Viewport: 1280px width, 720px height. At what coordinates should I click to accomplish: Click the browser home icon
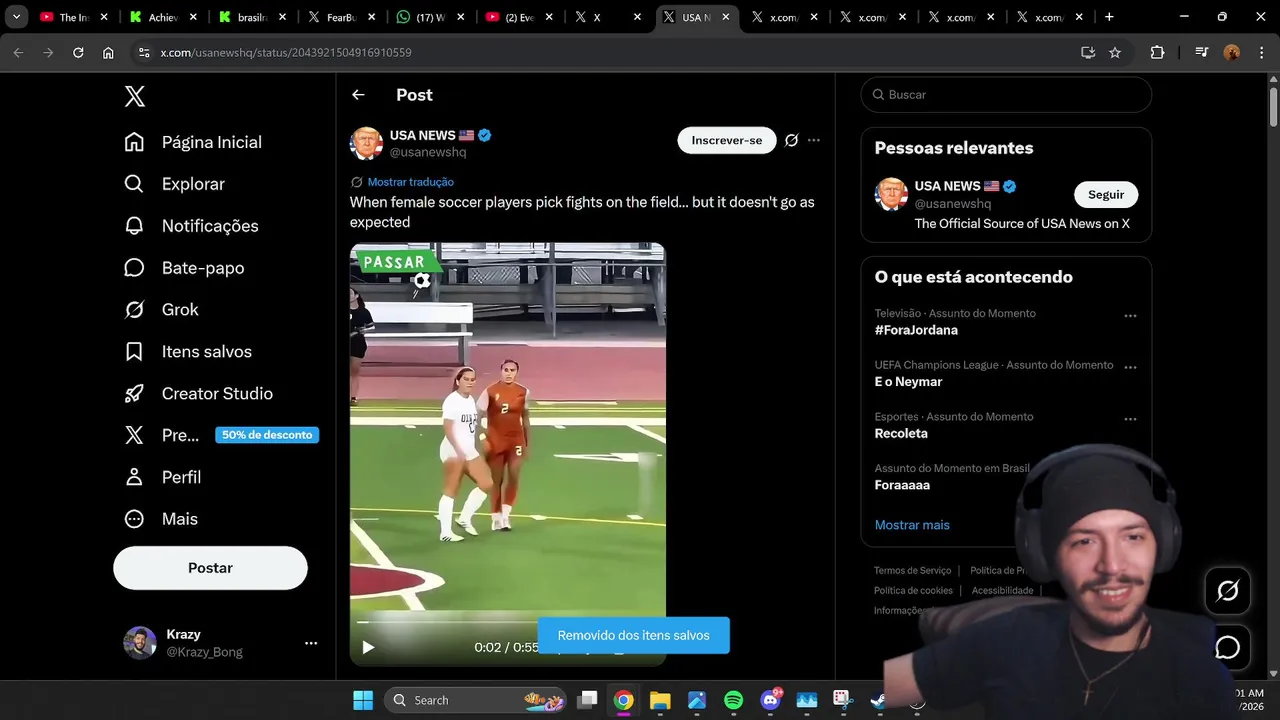[x=108, y=52]
